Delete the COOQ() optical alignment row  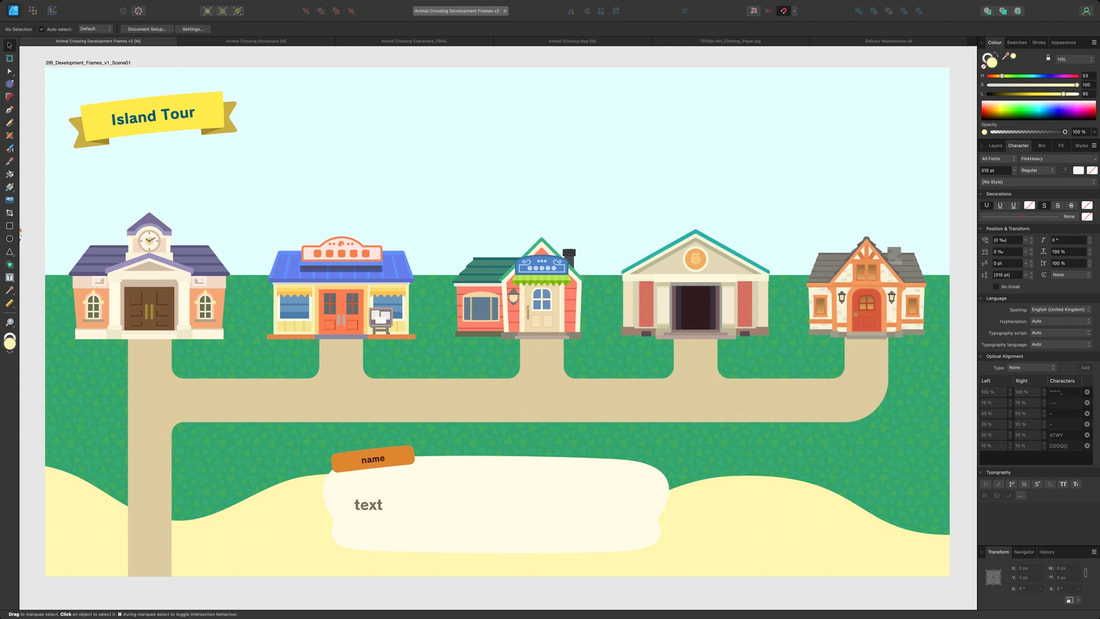tap(1087, 446)
